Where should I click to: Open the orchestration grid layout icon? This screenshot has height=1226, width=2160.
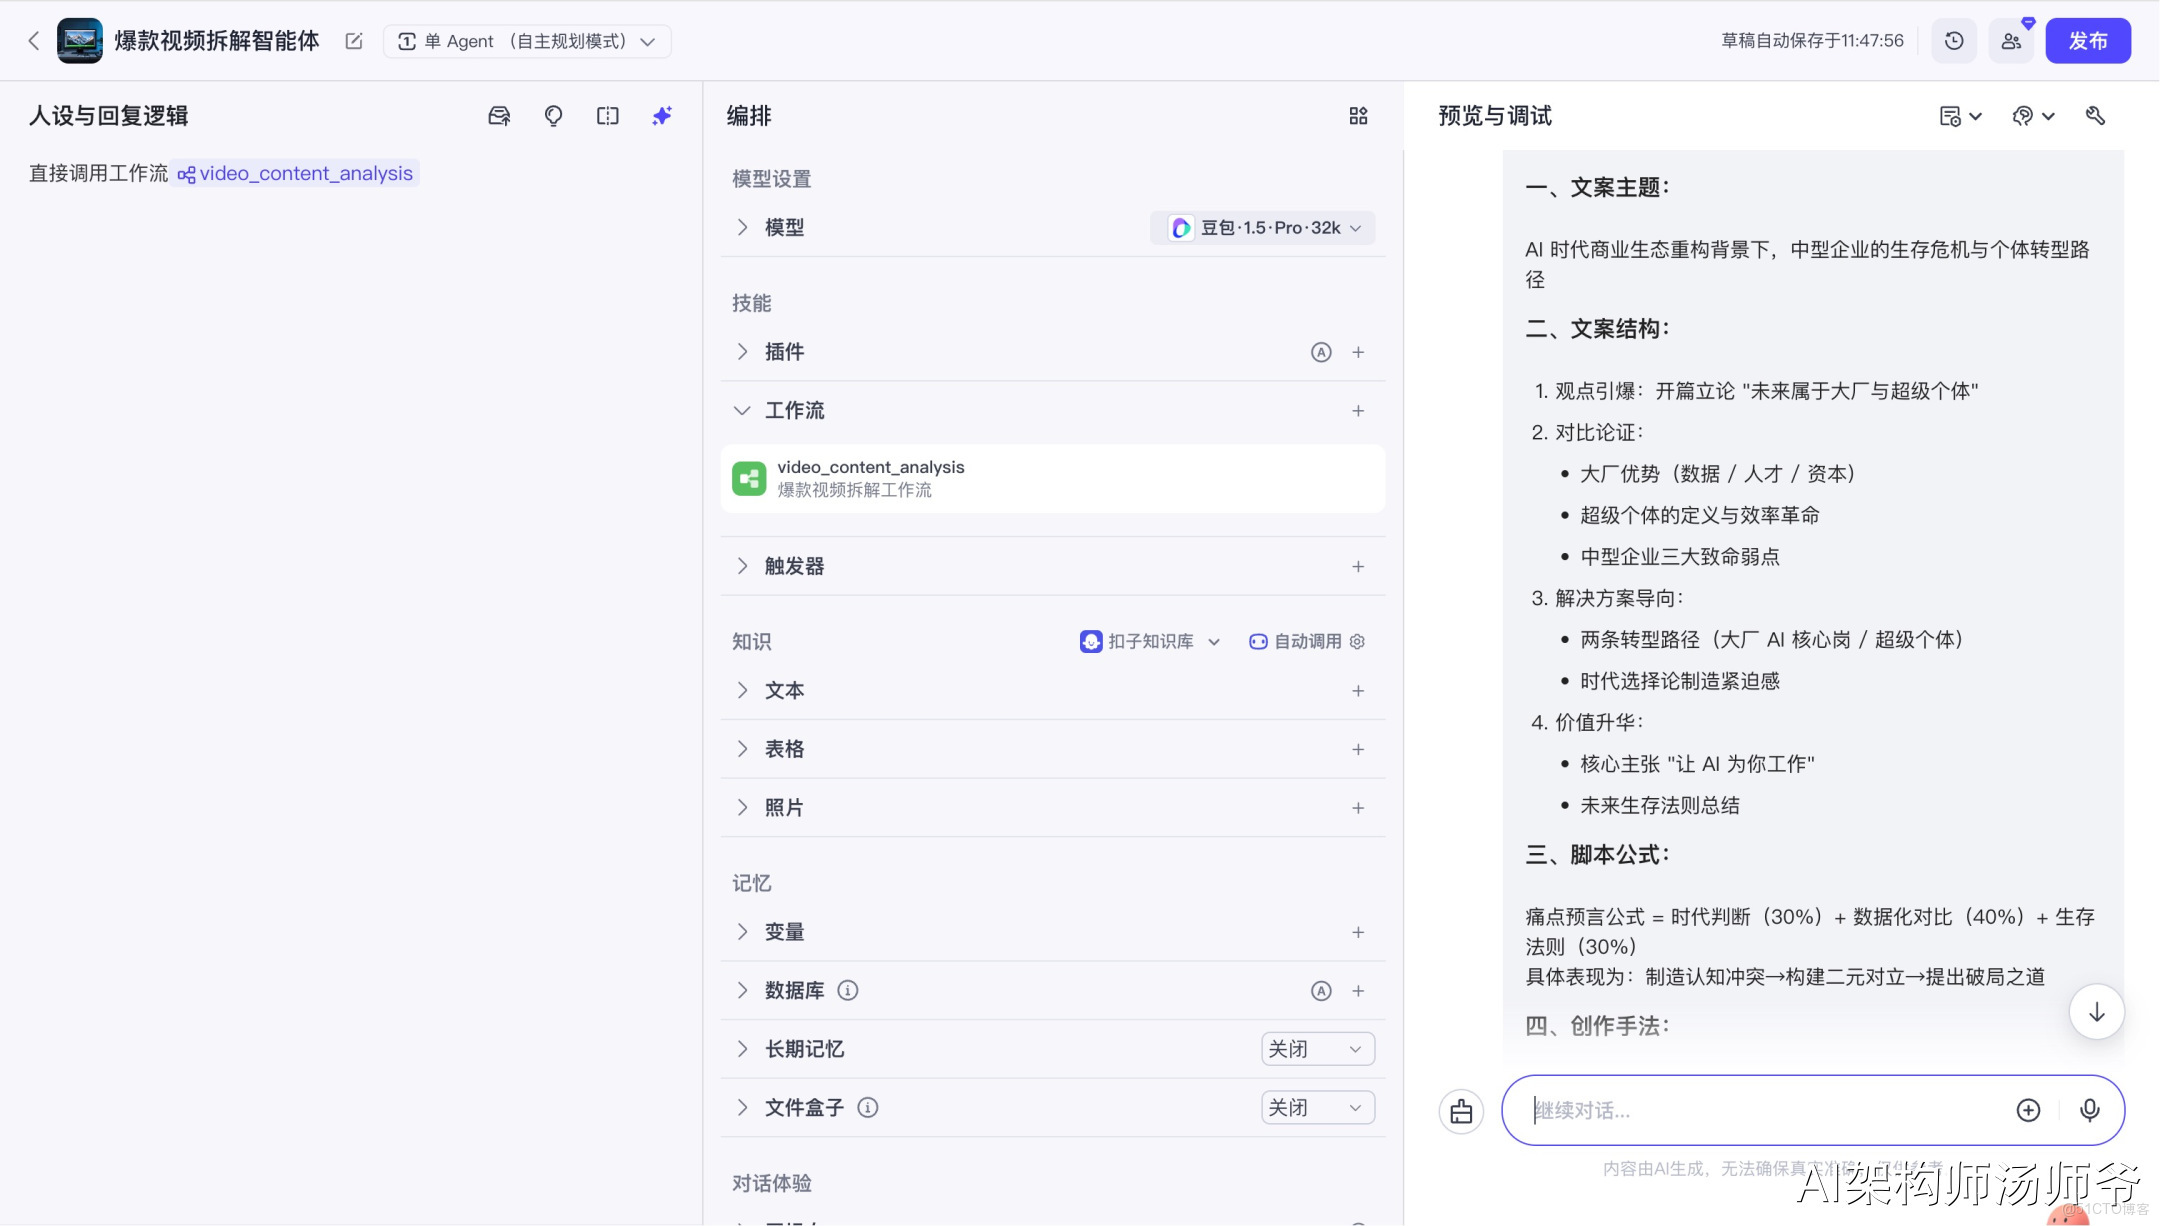click(1358, 116)
